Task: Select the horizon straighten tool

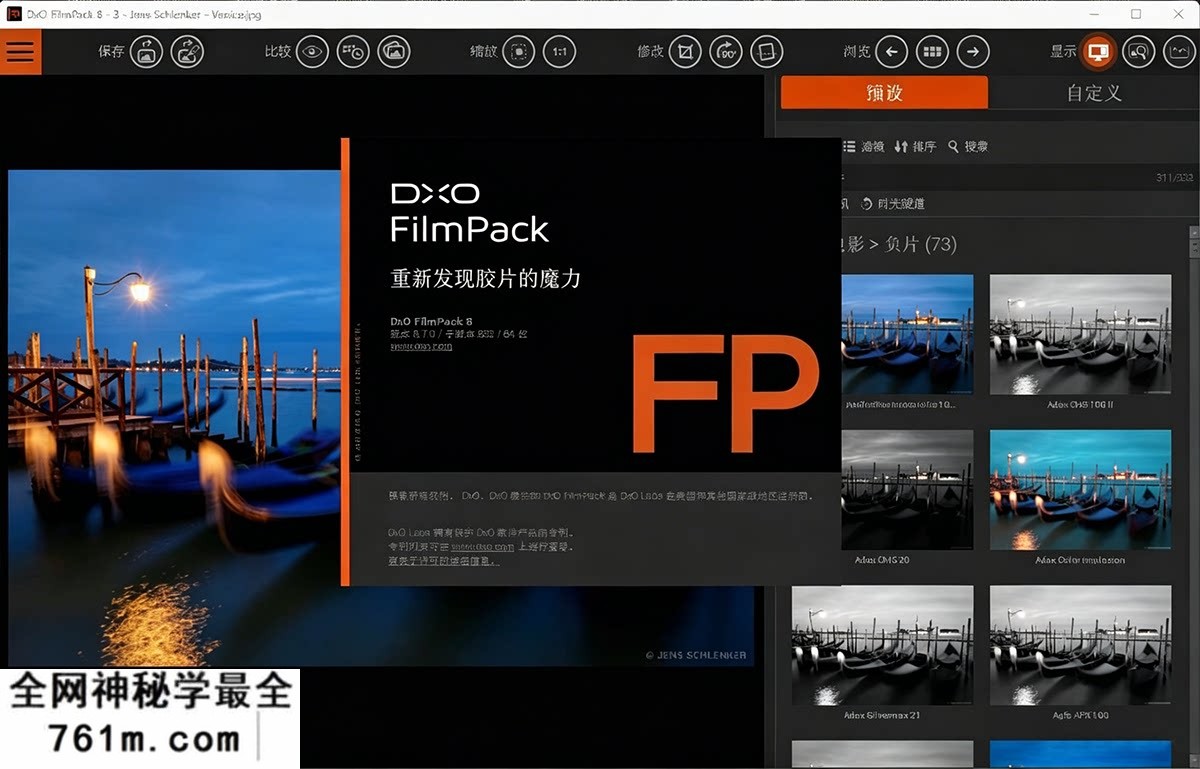Action: coord(766,52)
